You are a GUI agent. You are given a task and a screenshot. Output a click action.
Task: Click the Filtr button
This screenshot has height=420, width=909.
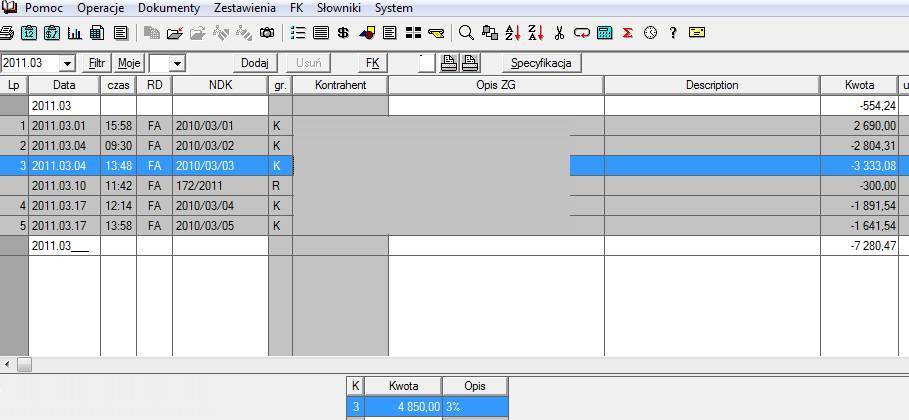[x=96, y=63]
